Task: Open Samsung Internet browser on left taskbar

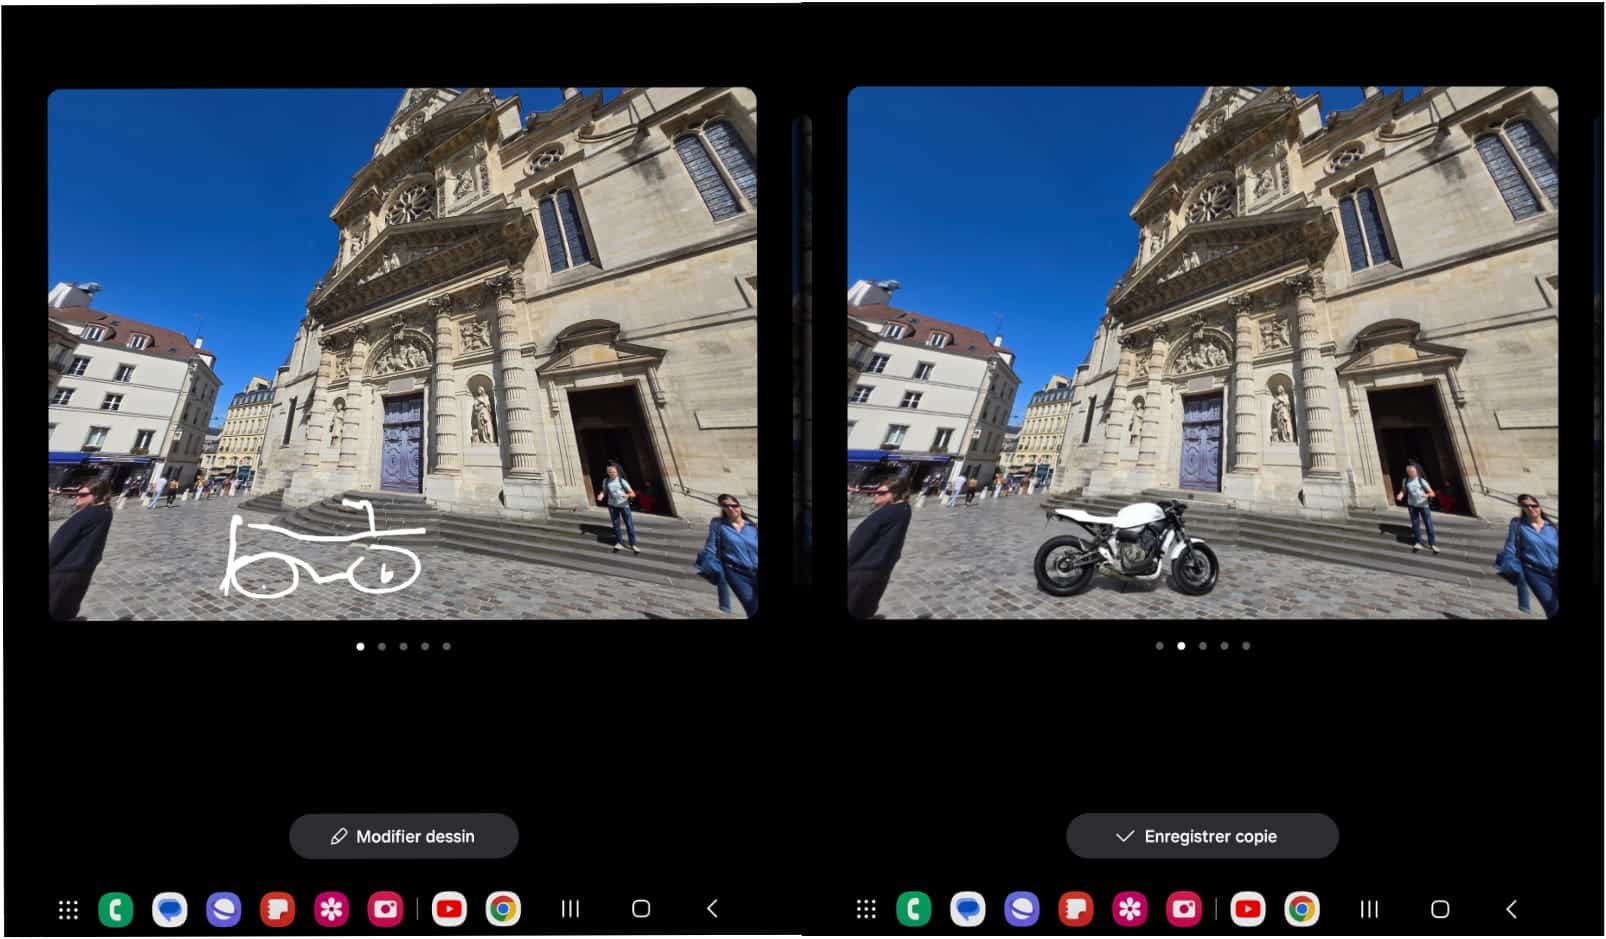Action: point(223,909)
